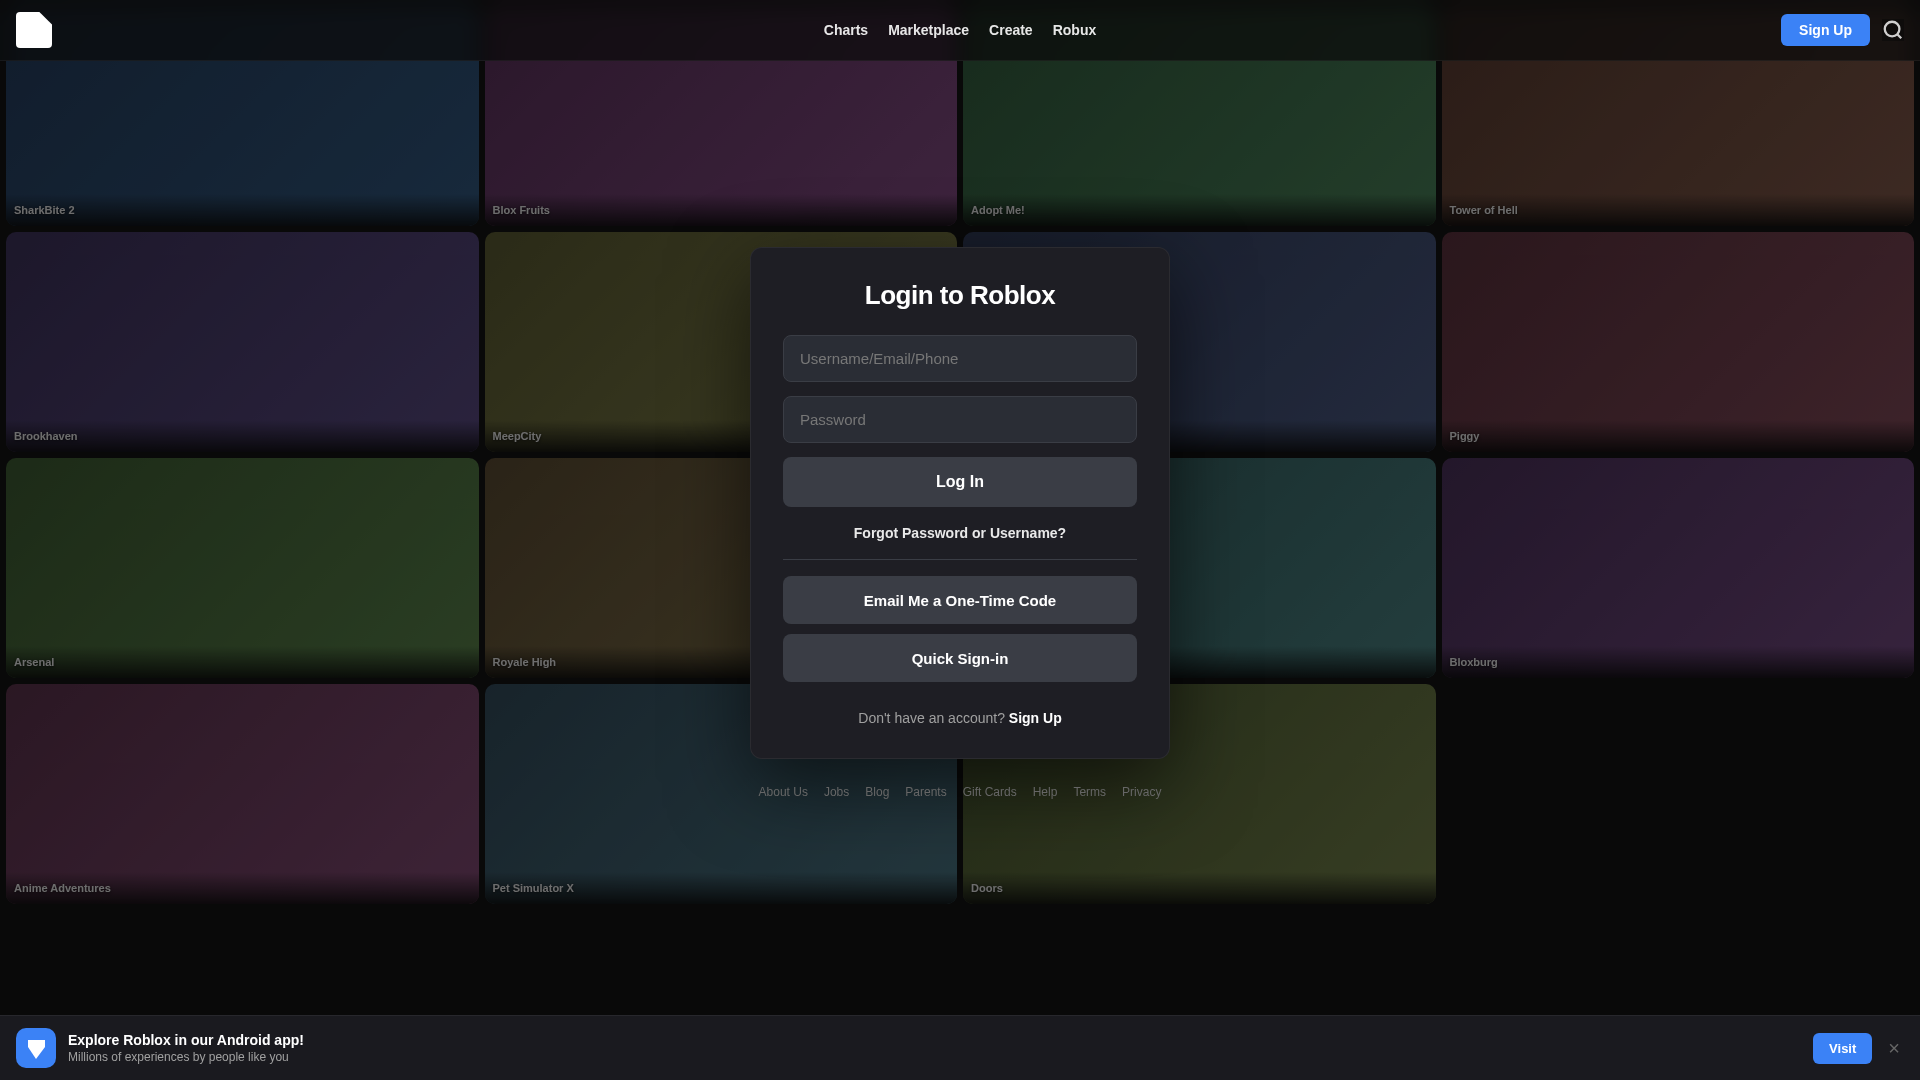Open the Bloxburg game tile
Viewport: 1920px width, 1080px height.
(1678, 568)
